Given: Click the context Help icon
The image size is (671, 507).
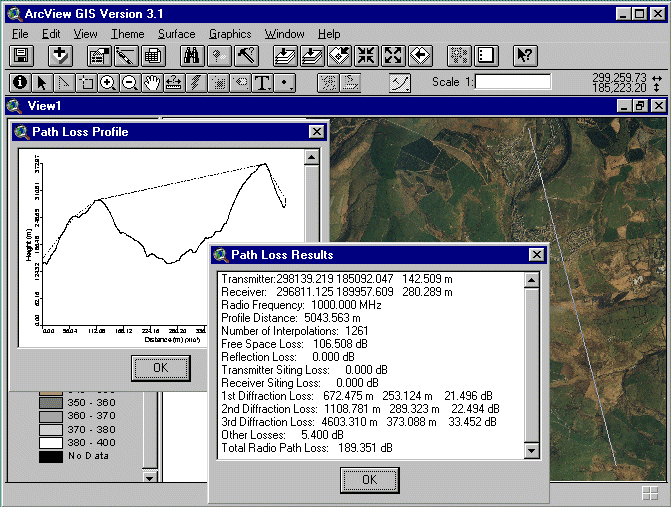Looking at the screenshot, I should [525, 56].
